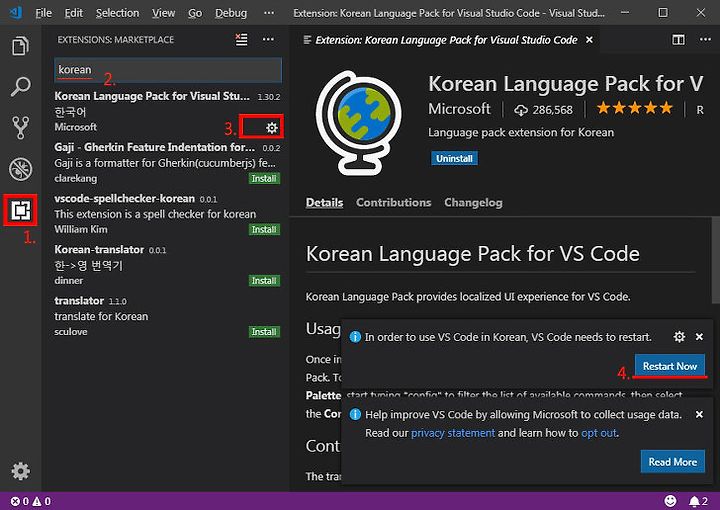Open editor more actions ellipsis
720x510 pixels.
pos(705,39)
